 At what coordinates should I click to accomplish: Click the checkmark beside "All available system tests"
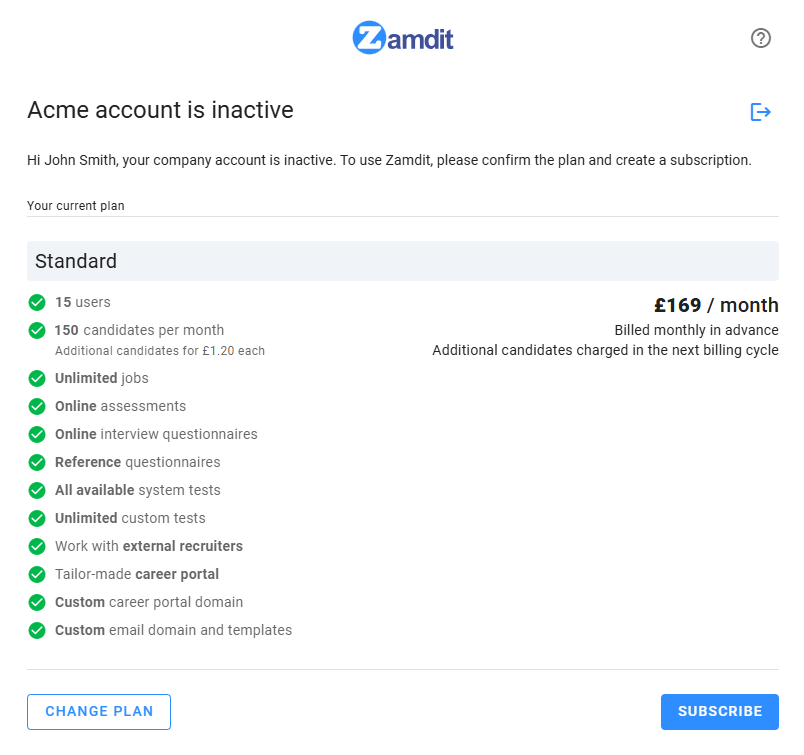[x=37, y=490]
